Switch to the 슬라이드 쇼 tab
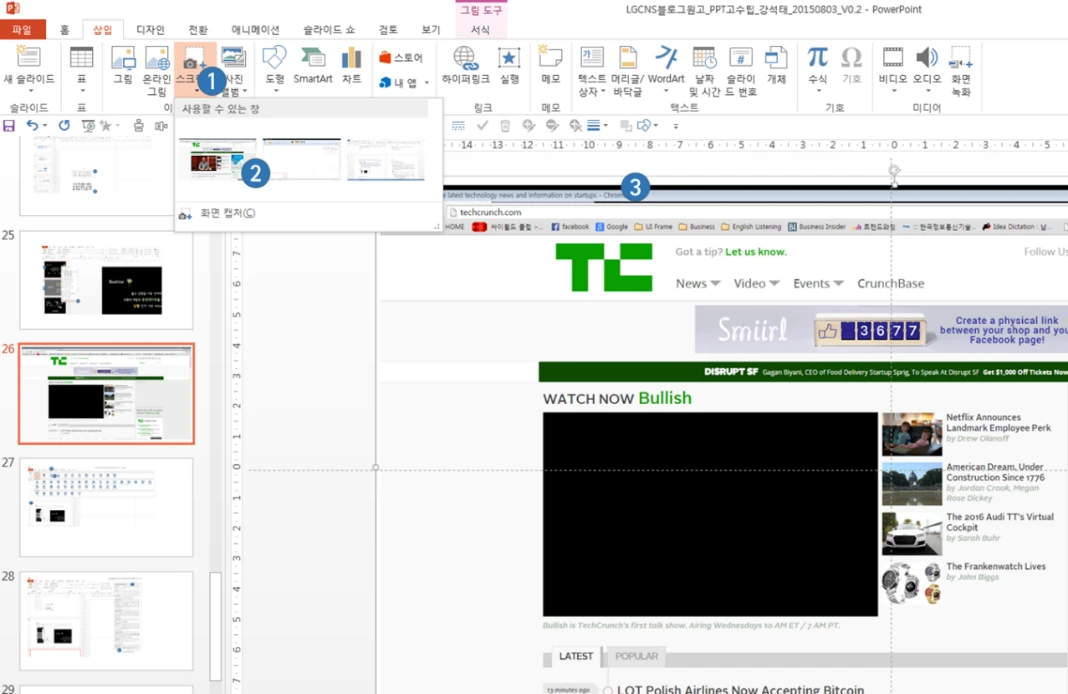This screenshot has width=1068, height=694. 329,29
